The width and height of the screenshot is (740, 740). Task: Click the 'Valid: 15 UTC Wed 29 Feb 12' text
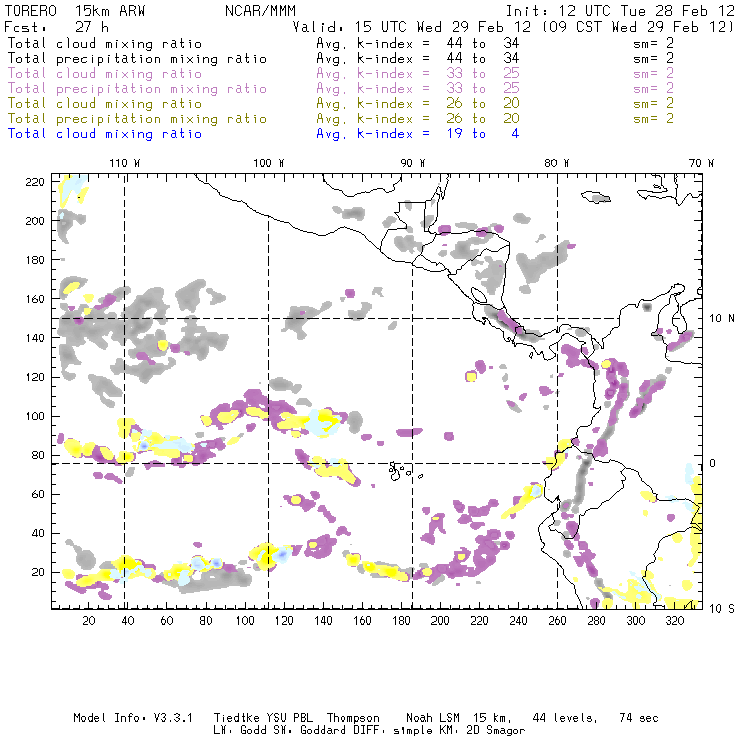click(x=412, y=27)
